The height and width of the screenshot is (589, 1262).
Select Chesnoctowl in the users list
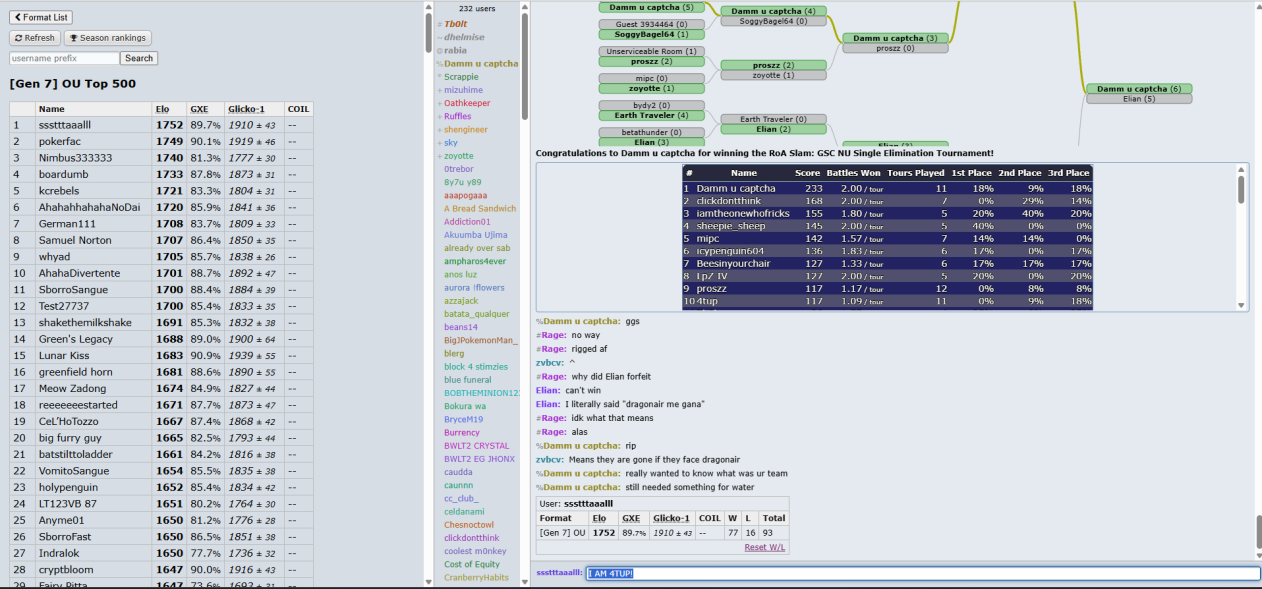point(469,525)
